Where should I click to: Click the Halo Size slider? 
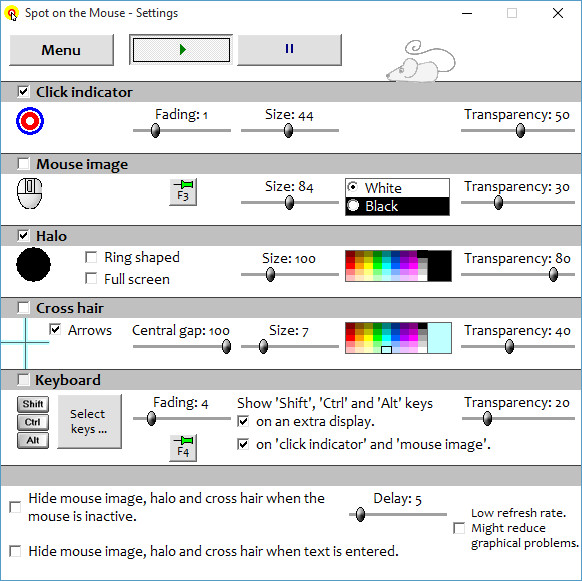tap(290, 275)
